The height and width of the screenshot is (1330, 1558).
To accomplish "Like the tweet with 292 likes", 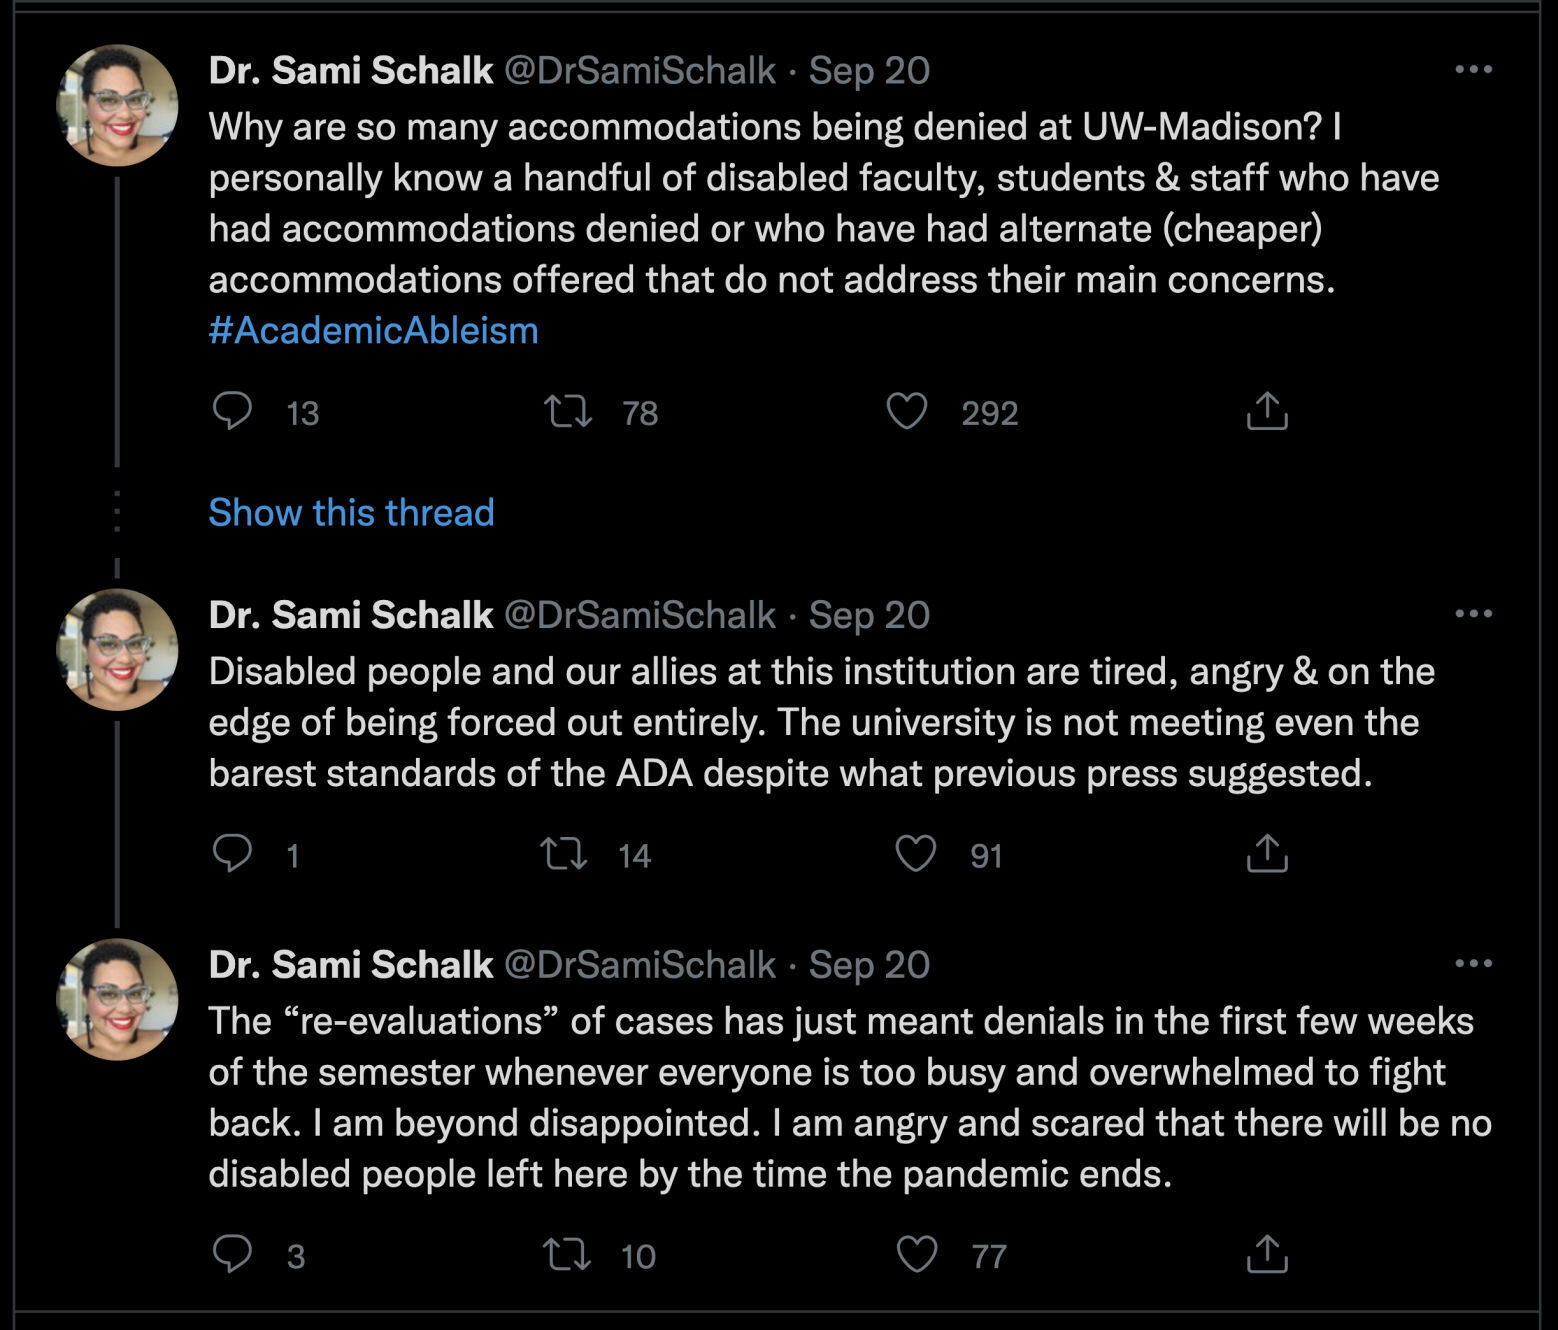I will (x=907, y=412).
